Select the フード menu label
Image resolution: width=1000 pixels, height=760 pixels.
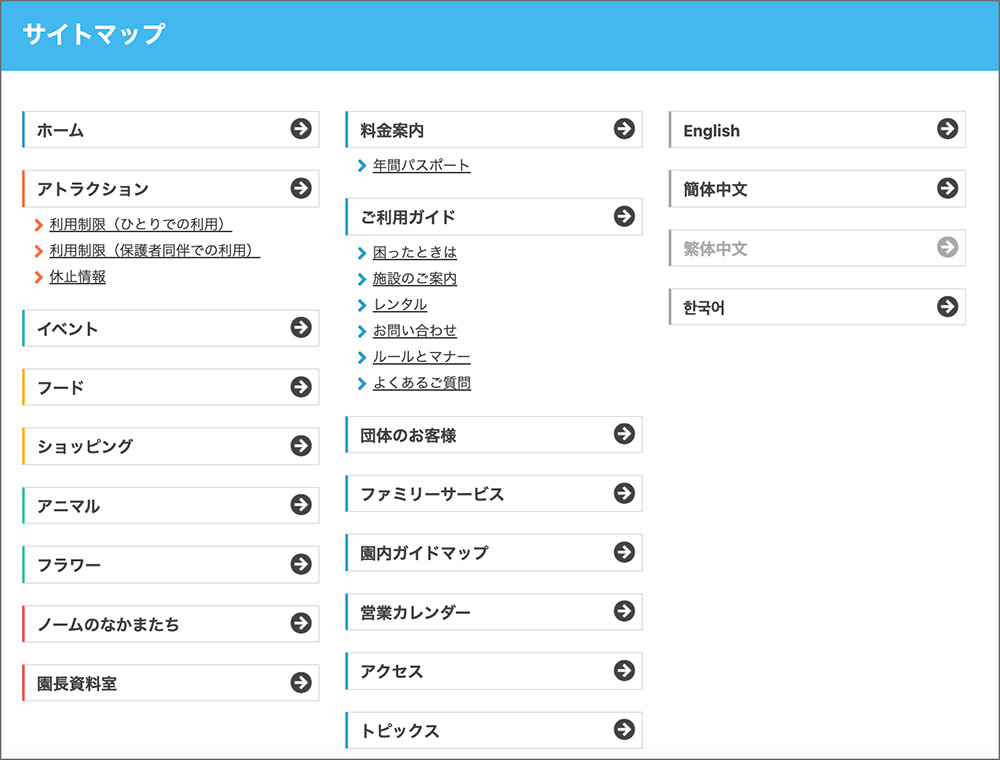(61, 388)
